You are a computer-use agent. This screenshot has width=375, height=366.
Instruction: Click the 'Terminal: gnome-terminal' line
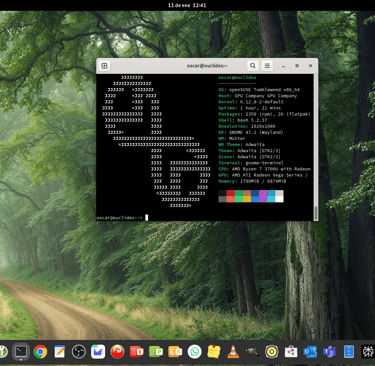tap(251, 163)
